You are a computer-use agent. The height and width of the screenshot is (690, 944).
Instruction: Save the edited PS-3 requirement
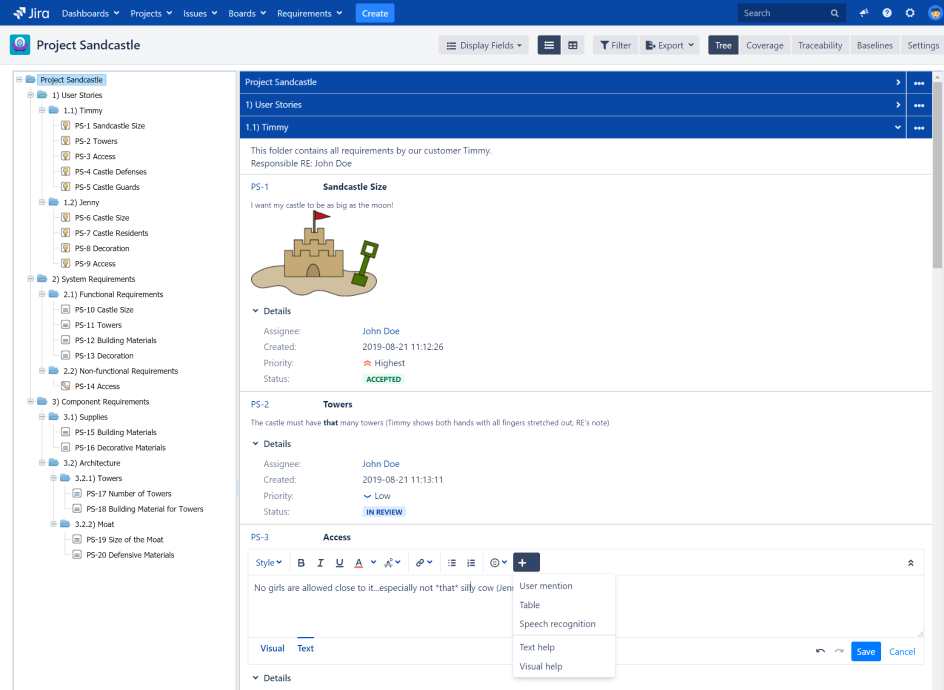(x=865, y=651)
